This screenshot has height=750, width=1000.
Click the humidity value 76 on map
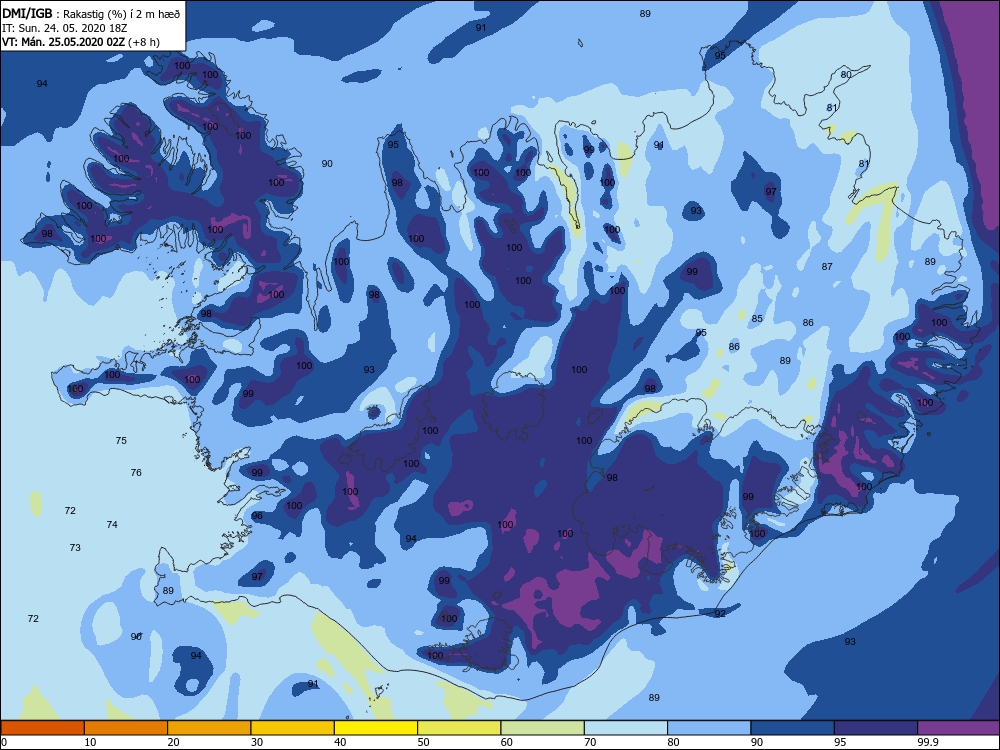point(136,473)
